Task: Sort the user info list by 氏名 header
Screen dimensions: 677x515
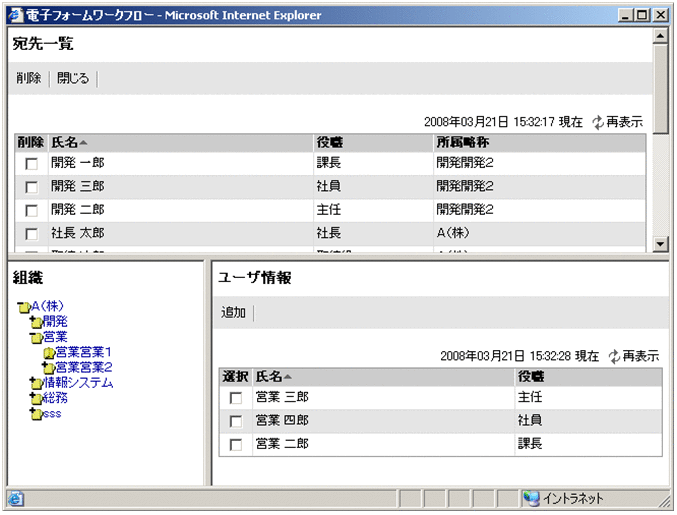Action: (273, 377)
